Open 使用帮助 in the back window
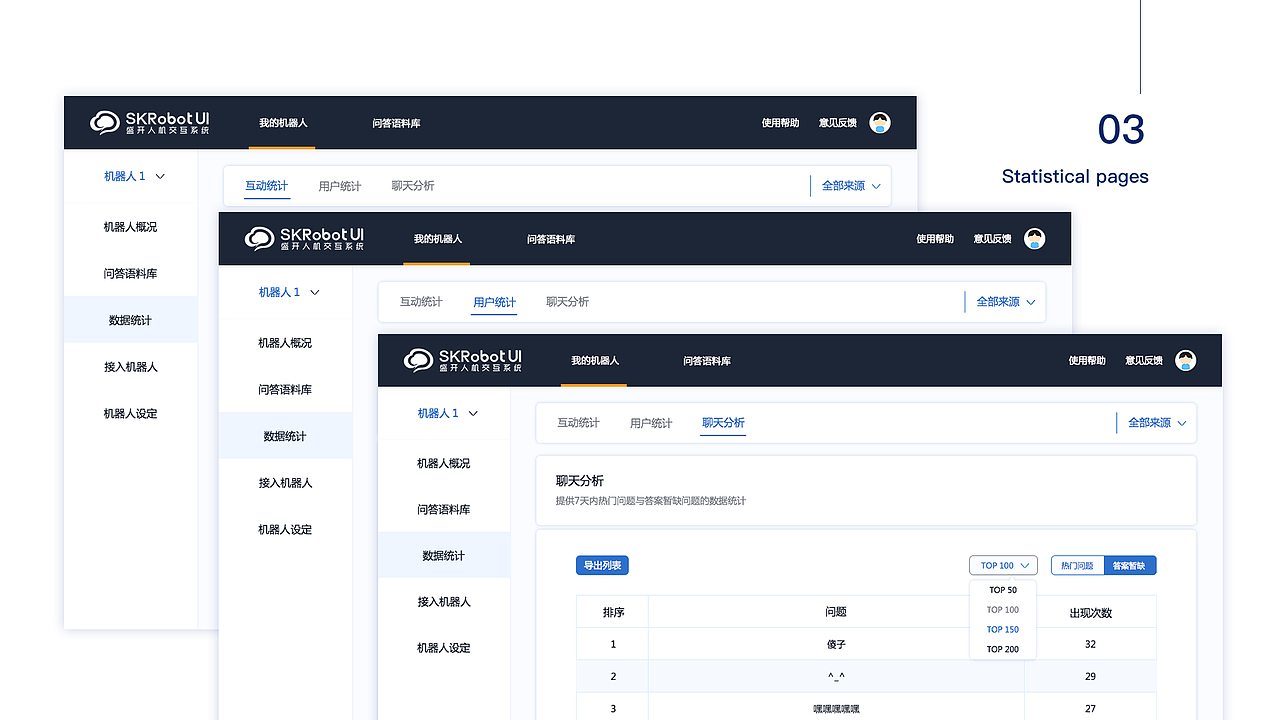1280x720 pixels. point(780,123)
